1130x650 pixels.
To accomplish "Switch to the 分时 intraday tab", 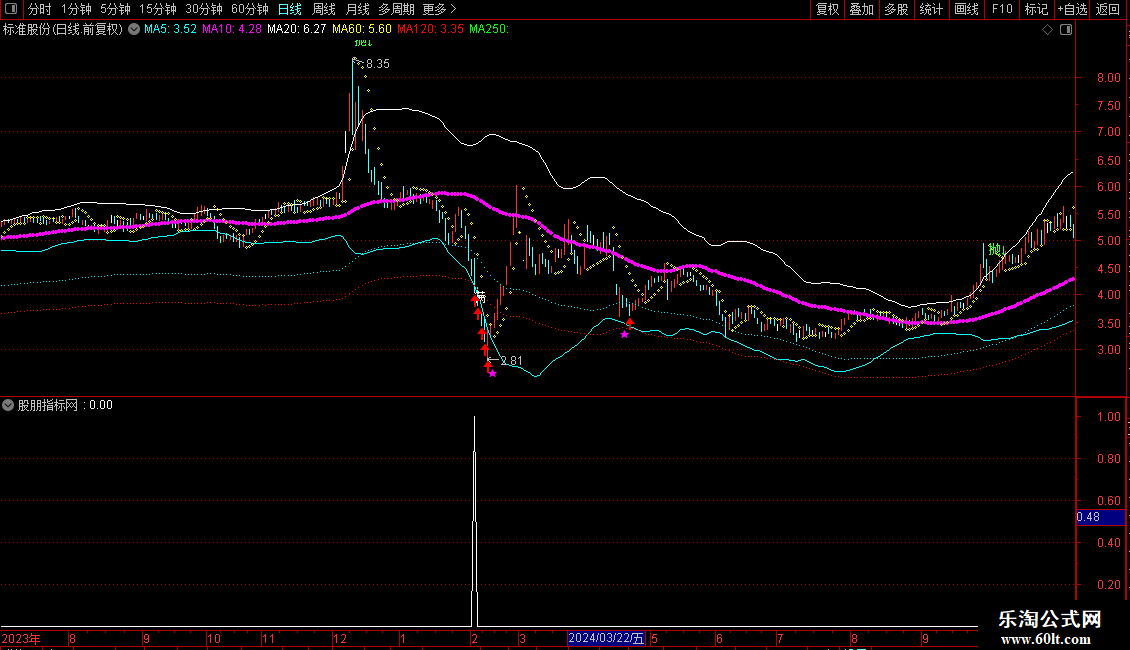I will pyautogui.click(x=39, y=9).
